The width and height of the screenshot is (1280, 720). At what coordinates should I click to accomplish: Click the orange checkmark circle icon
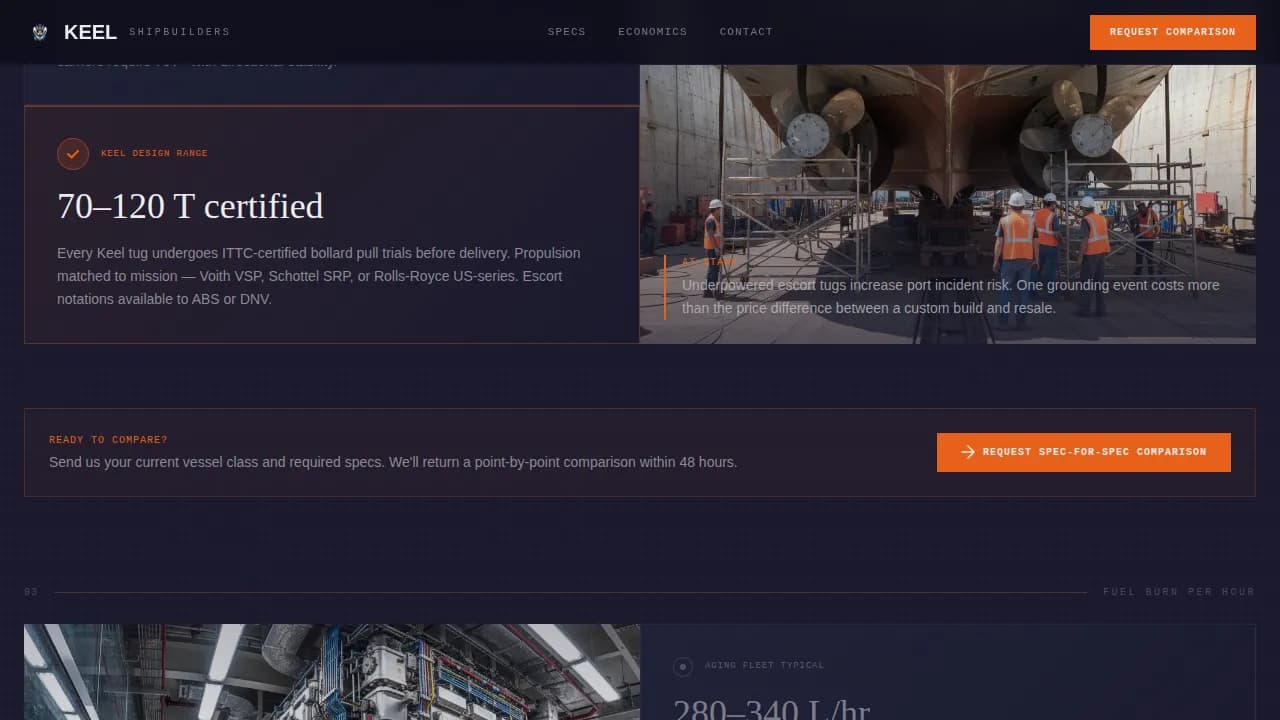pyautogui.click(x=73, y=154)
